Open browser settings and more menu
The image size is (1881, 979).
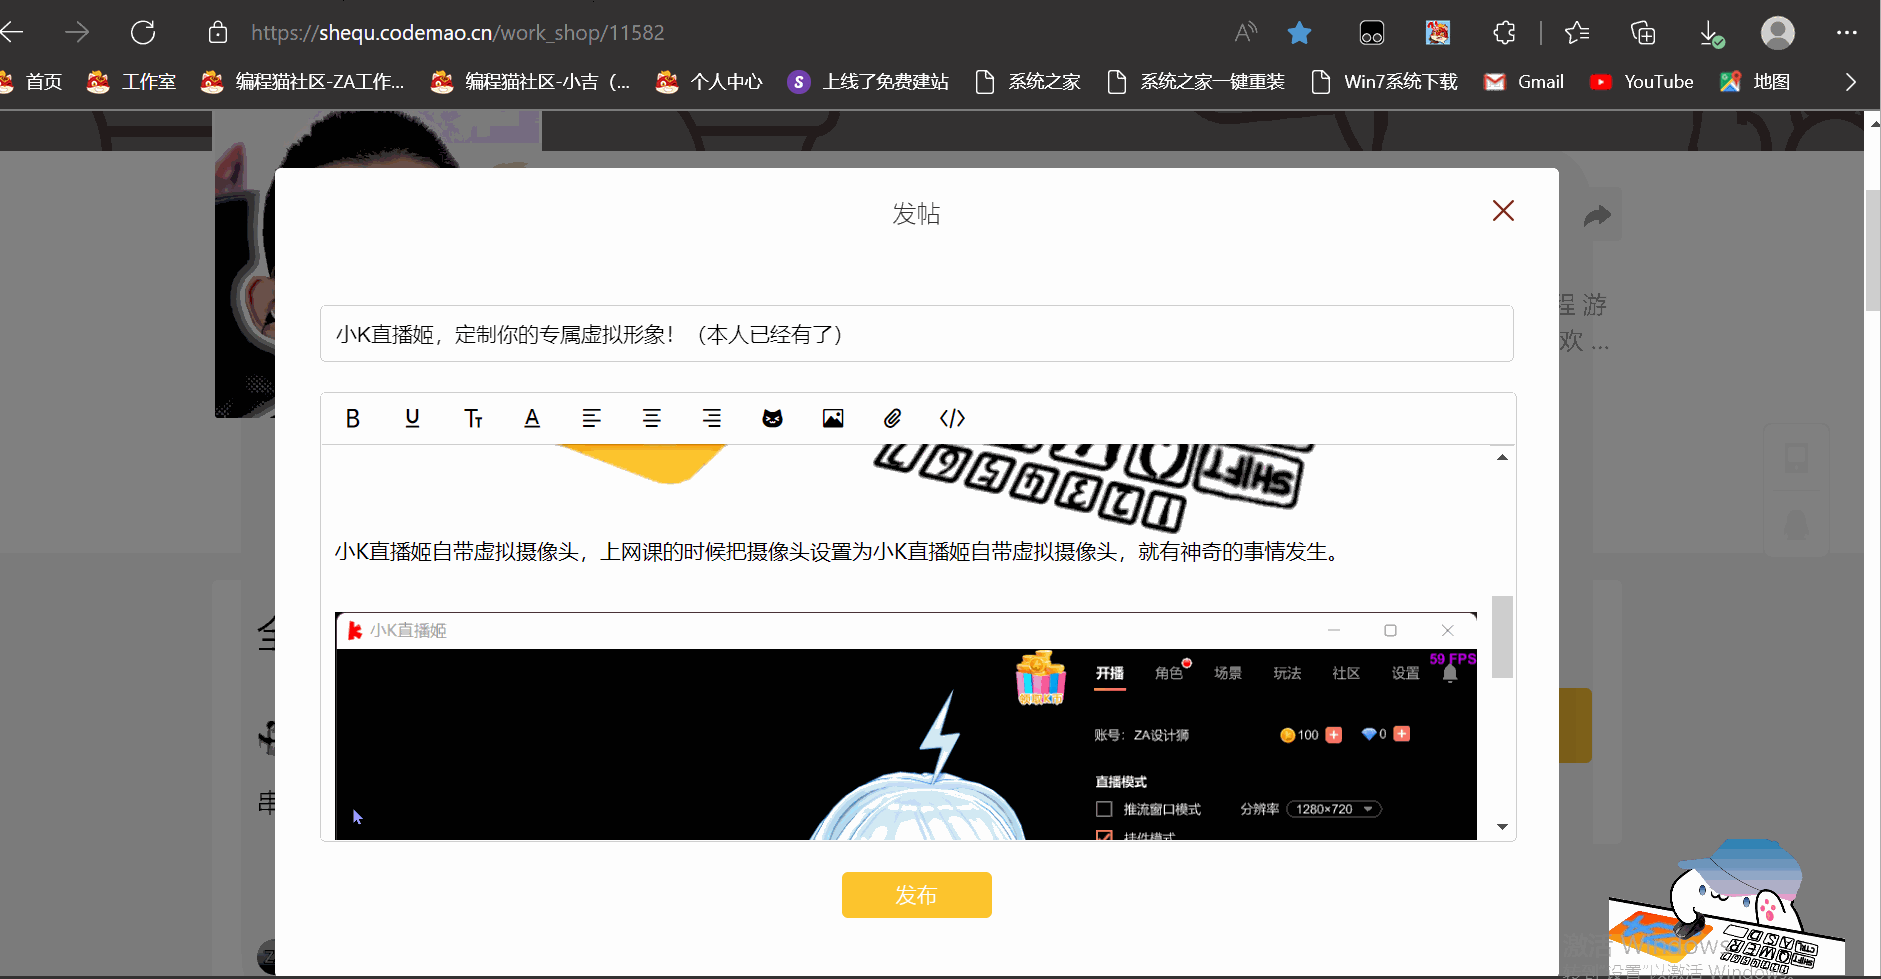tap(1847, 33)
